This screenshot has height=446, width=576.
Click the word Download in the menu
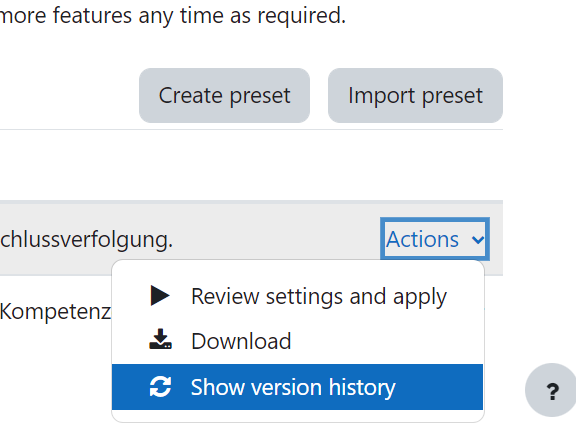point(241,341)
